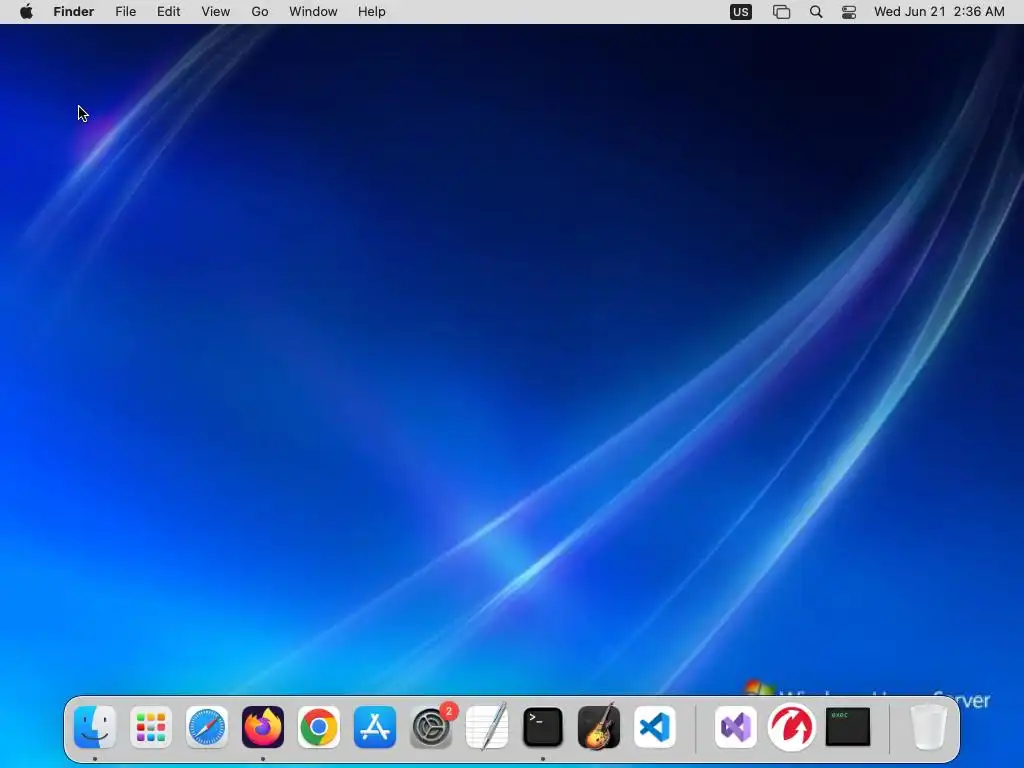Open Finder from the Dock

pyautogui.click(x=95, y=727)
